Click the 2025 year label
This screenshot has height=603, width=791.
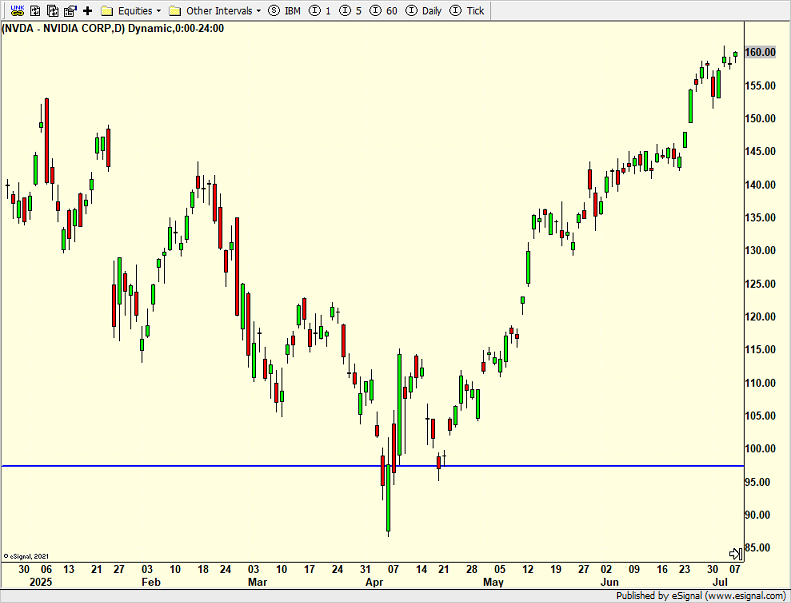click(x=40, y=582)
